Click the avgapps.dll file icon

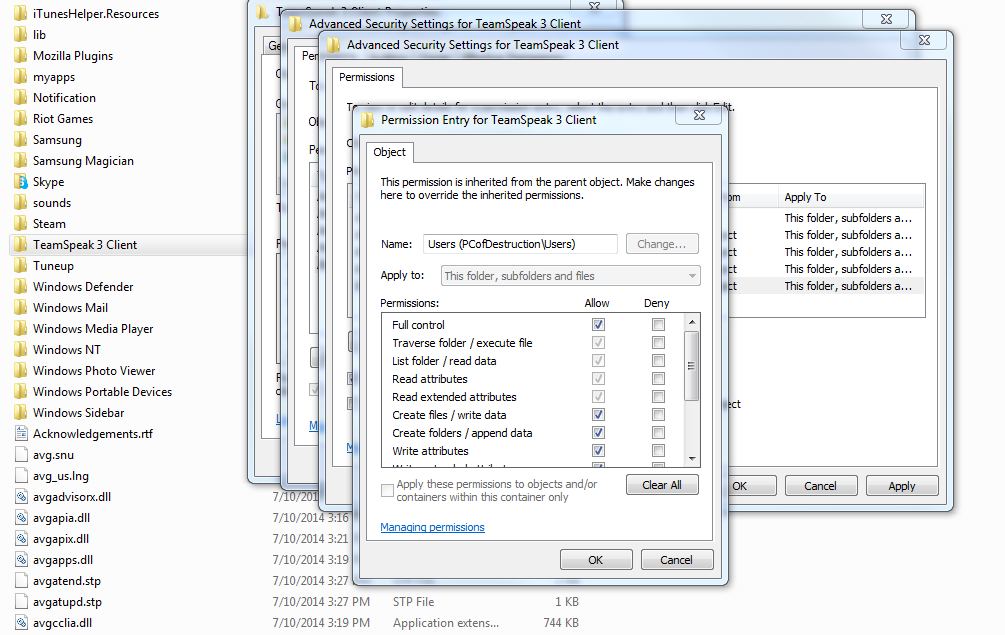(21, 560)
